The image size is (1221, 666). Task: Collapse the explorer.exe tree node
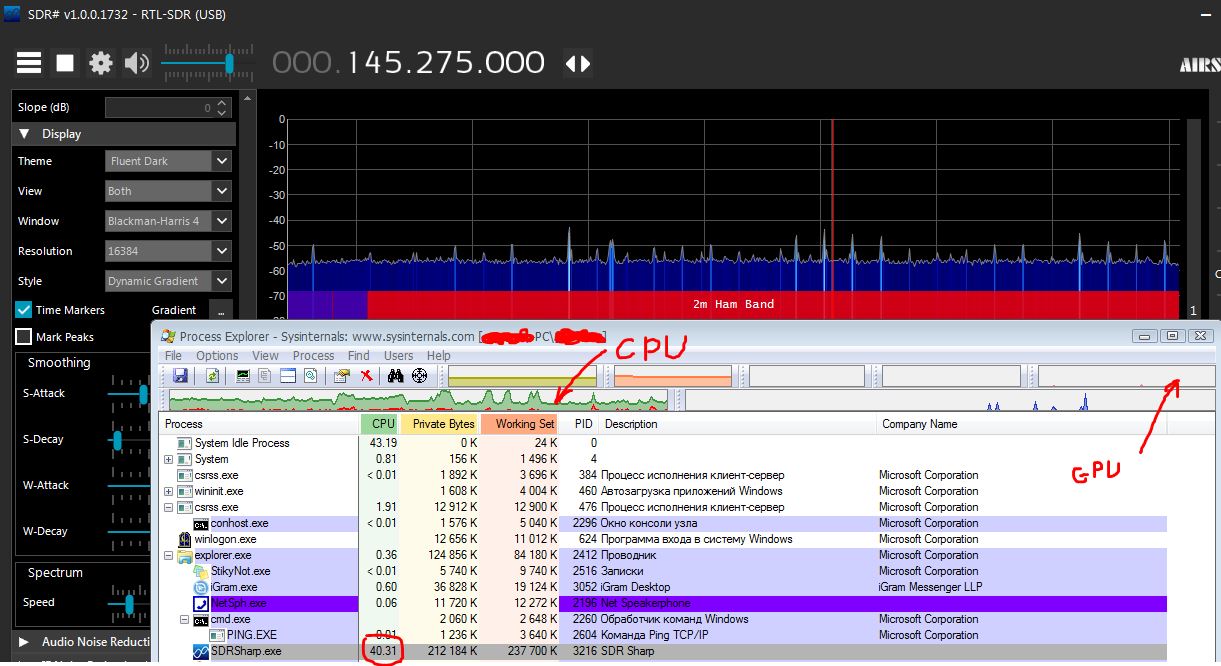point(169,555)
